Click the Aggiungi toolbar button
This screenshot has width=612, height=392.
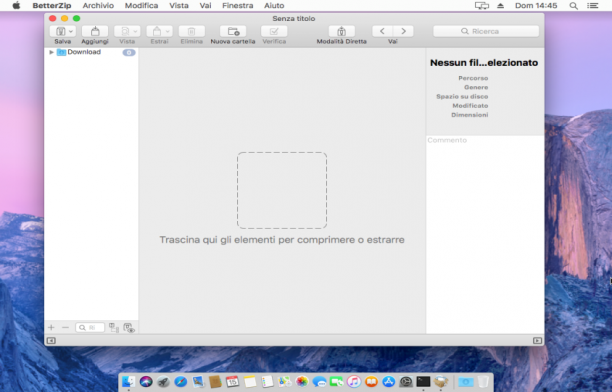point(95,31)
